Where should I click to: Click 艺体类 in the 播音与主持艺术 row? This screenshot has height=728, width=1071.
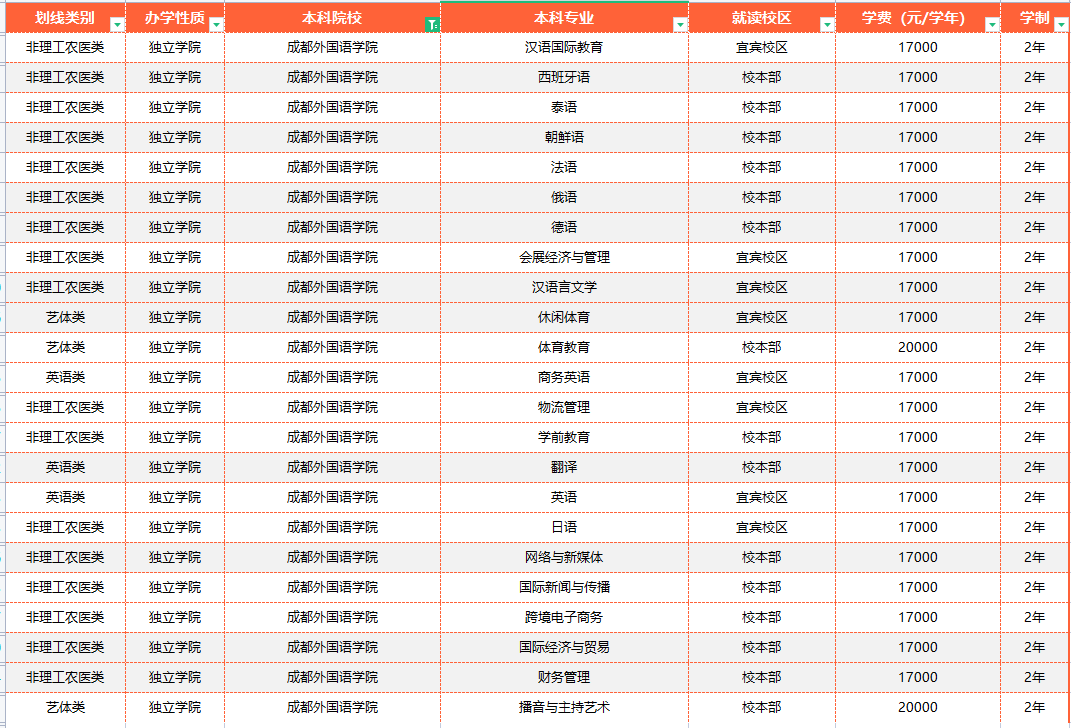(x=66, y=708)
